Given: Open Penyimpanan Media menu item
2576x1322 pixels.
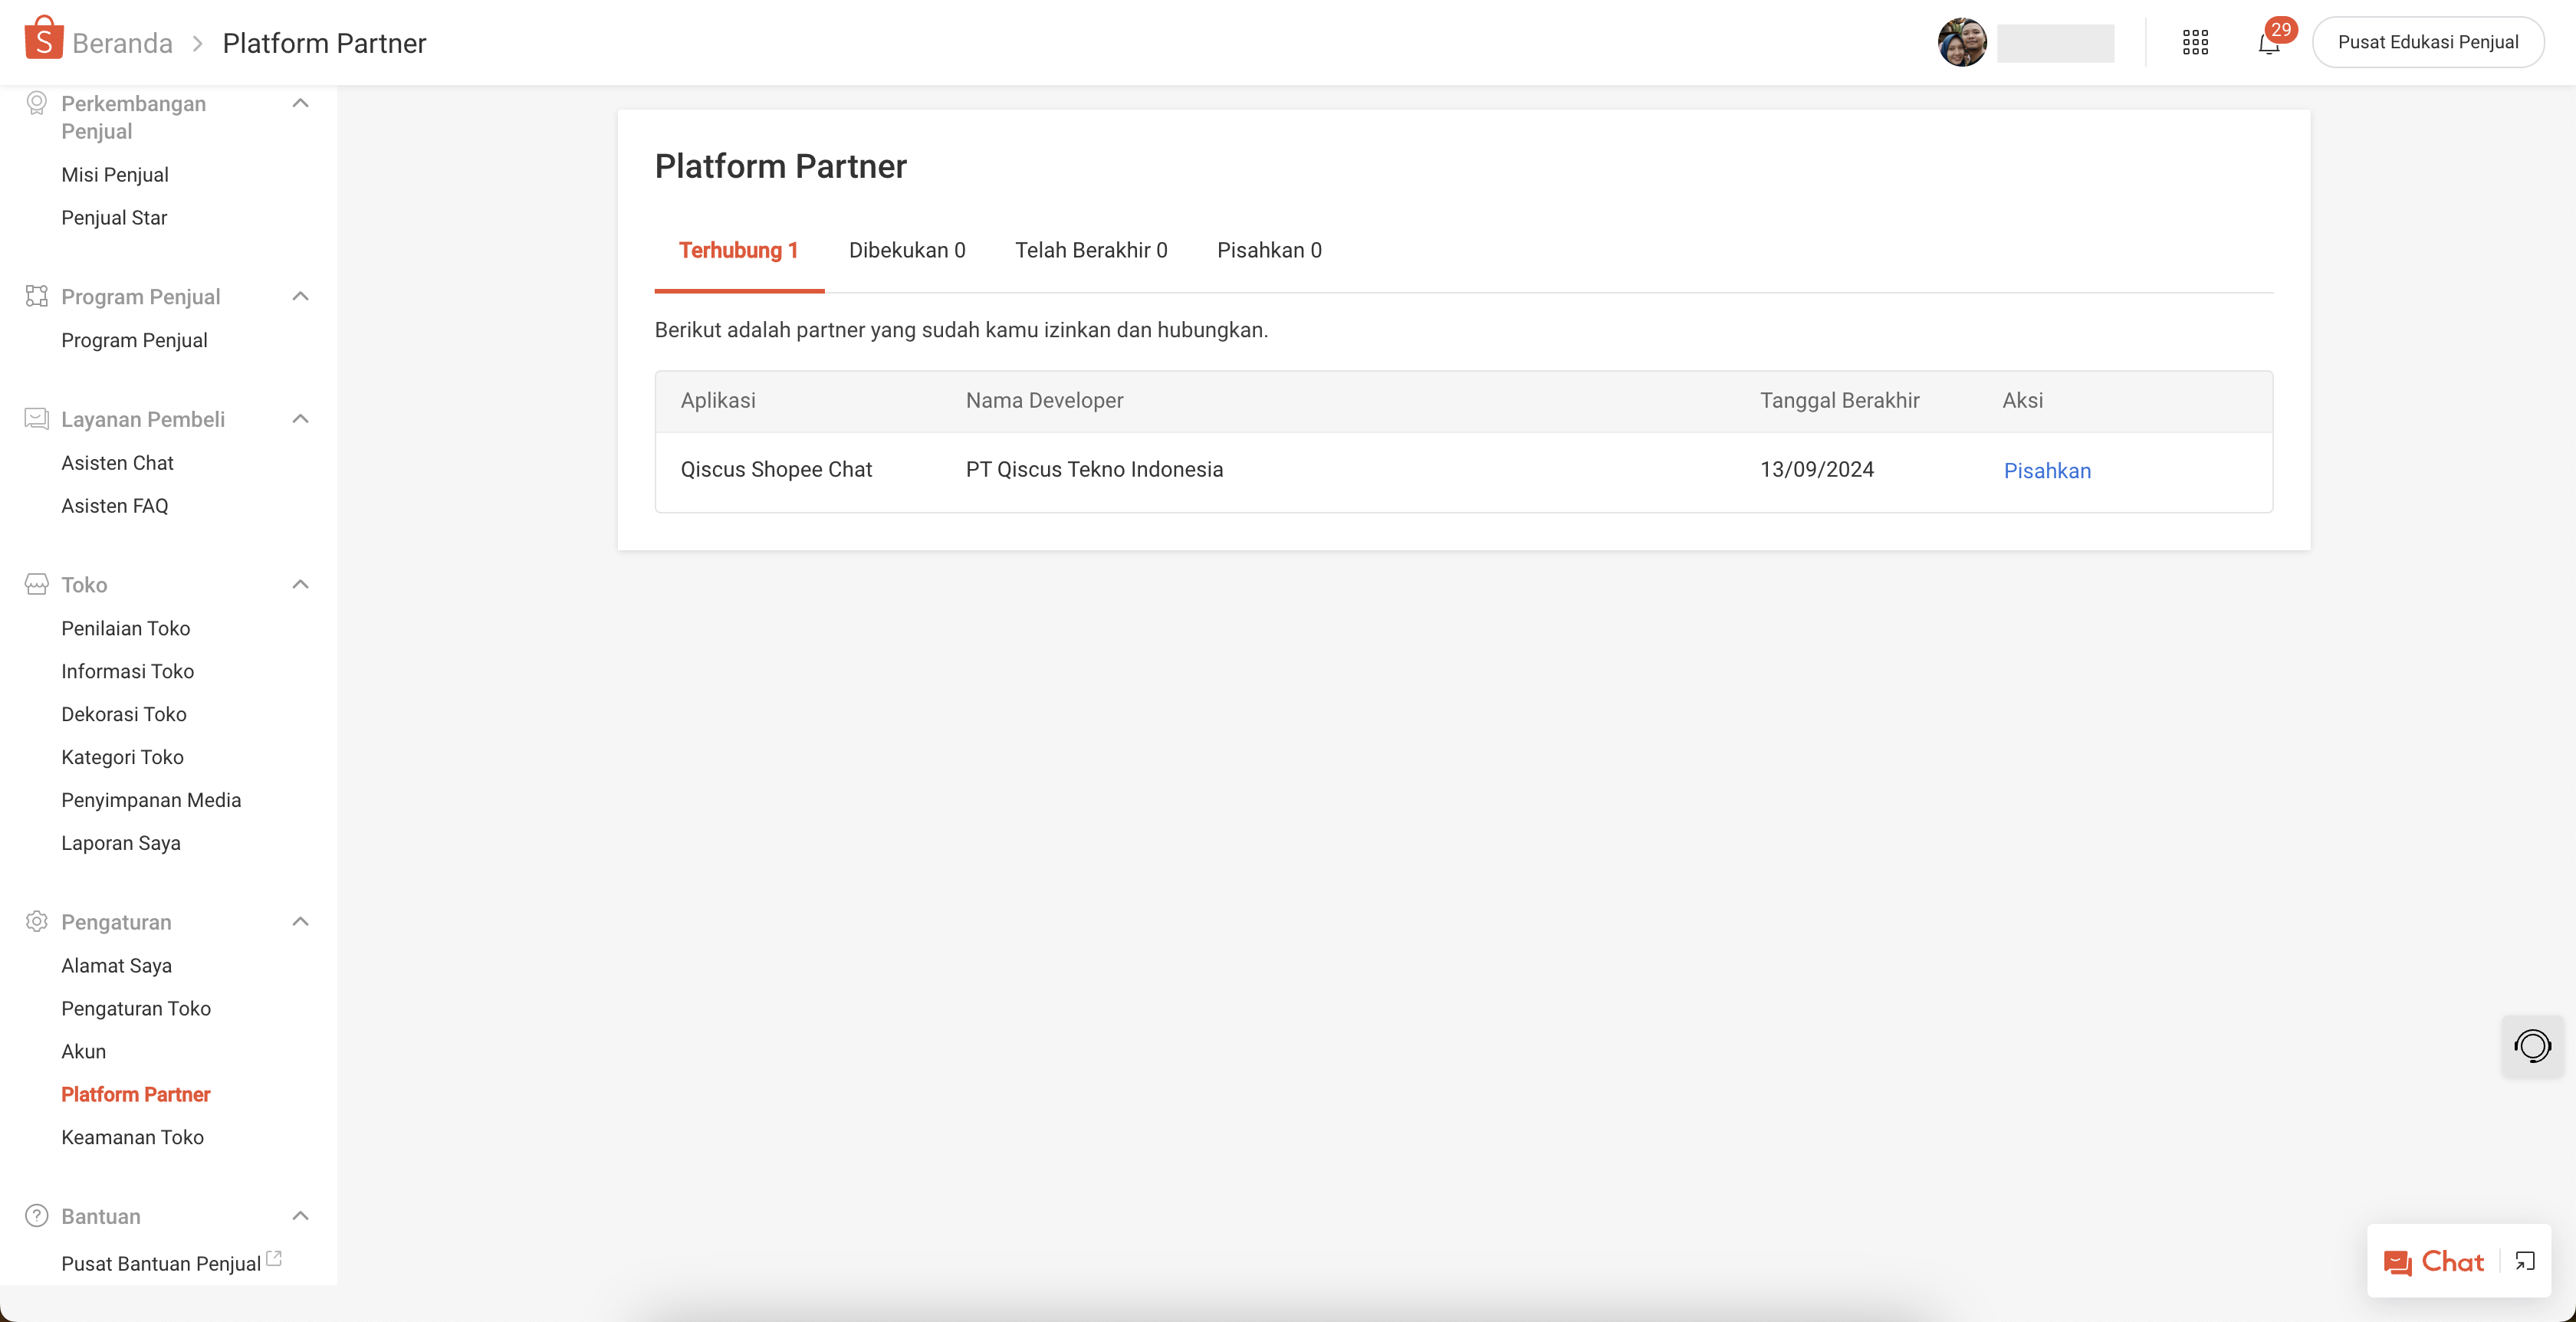Looking at the screenshot, I should tap(151, 800).
